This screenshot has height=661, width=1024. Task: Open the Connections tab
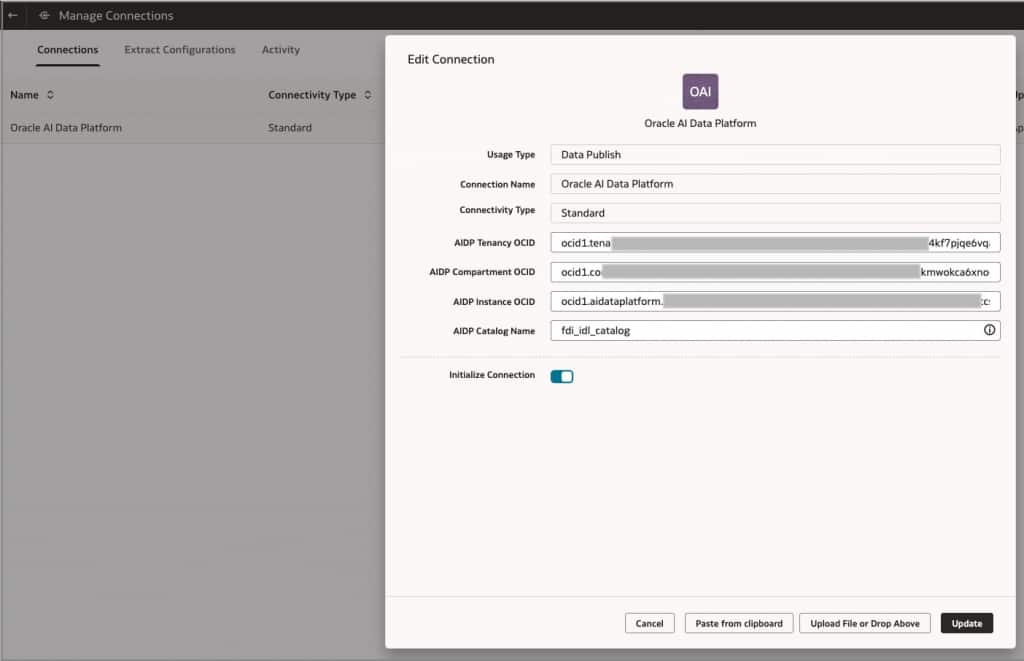67,50
